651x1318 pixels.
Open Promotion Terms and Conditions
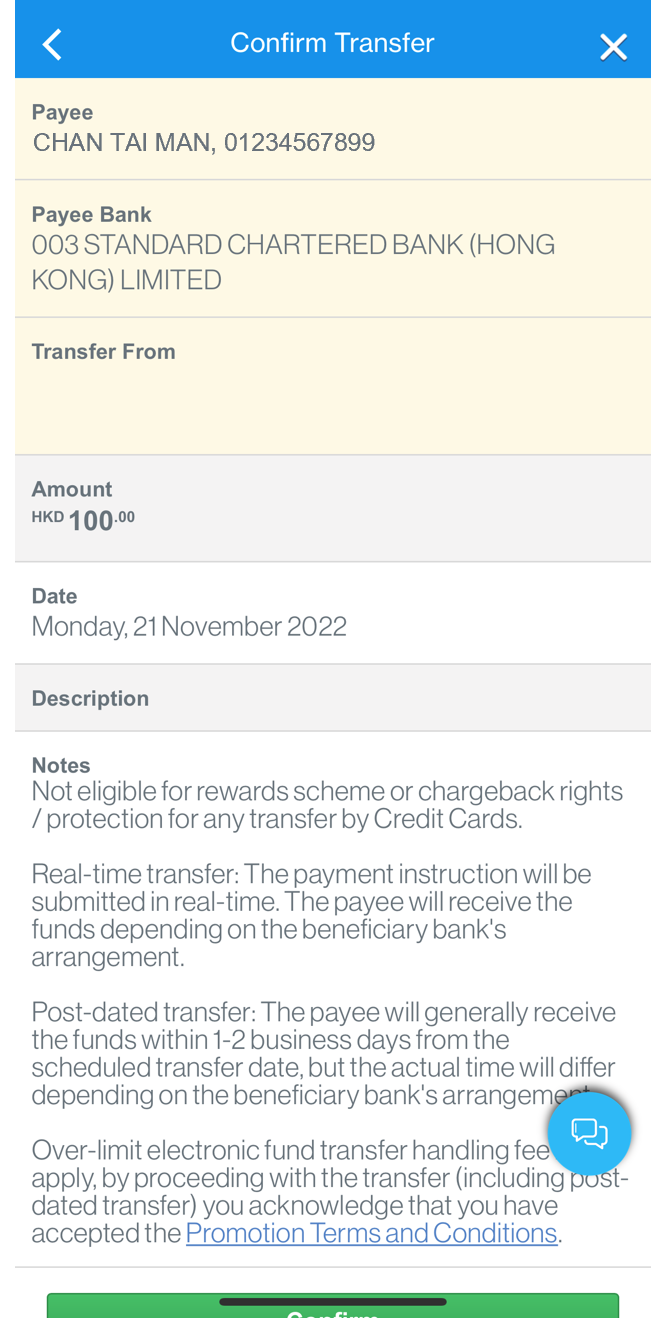click(x=370, y=1233)
